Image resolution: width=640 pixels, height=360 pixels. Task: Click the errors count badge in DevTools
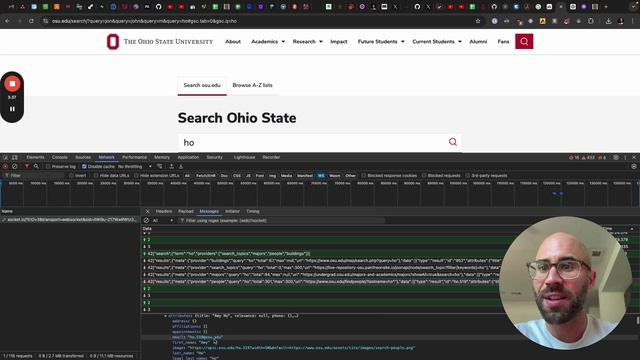coord(574,158)
